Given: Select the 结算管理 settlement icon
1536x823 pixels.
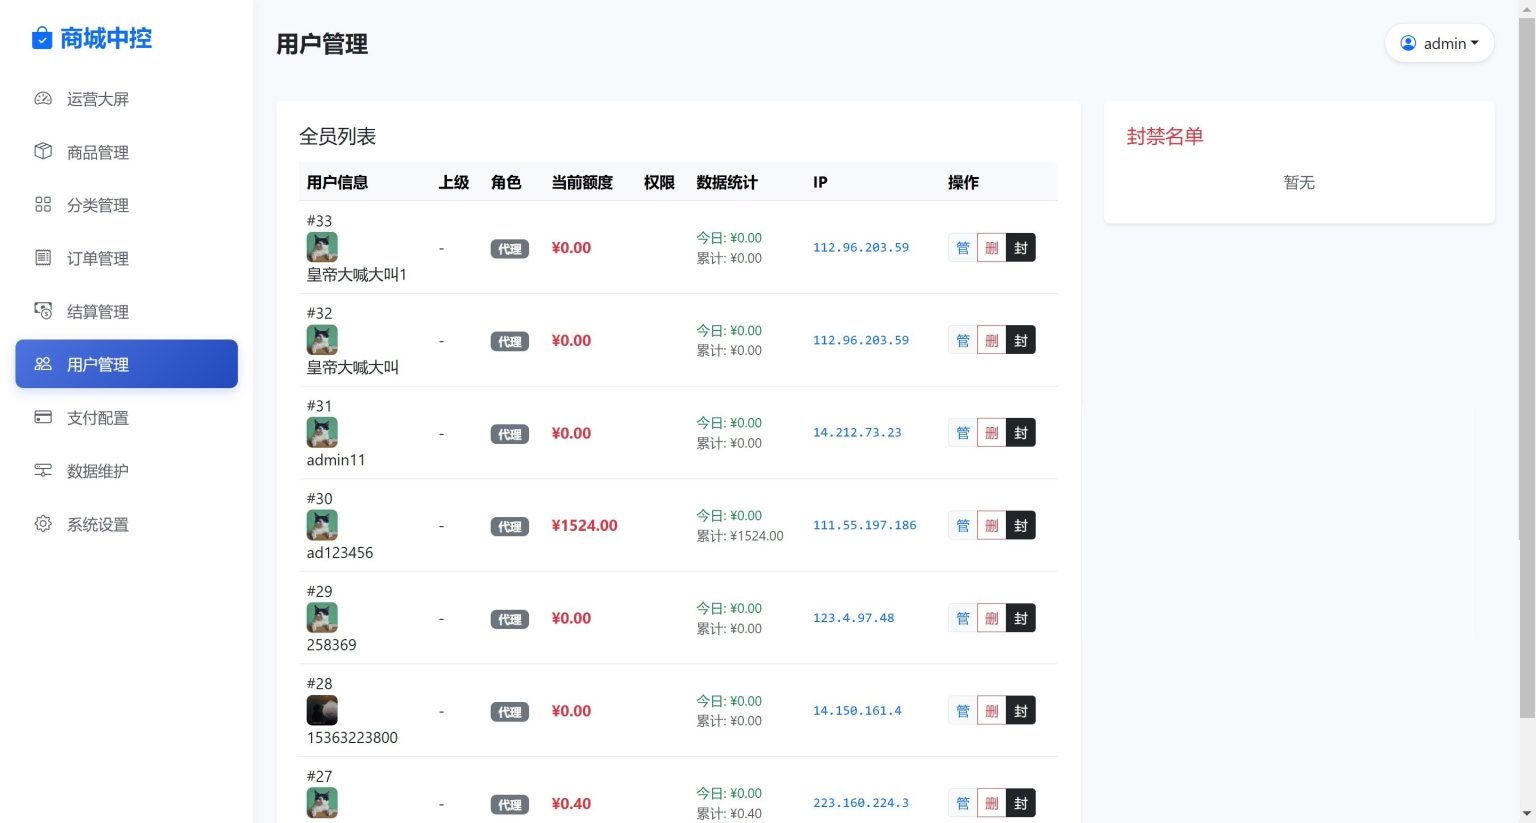Looking at the screenshot, I should pos(42,310).
